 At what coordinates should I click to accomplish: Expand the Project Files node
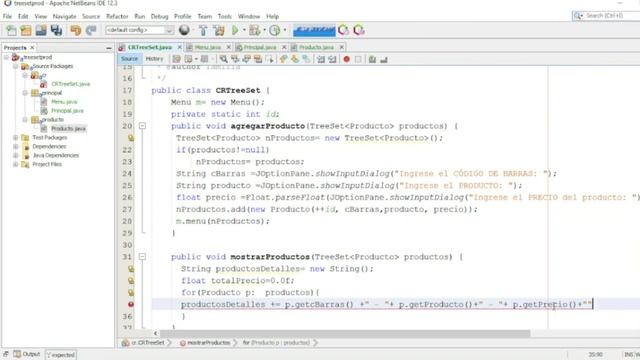coord(16,164)
